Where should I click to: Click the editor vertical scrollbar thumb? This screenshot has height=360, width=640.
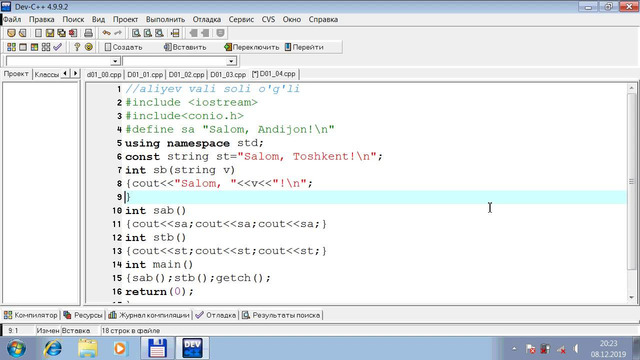pyautogui.click(x=631, y=181)
